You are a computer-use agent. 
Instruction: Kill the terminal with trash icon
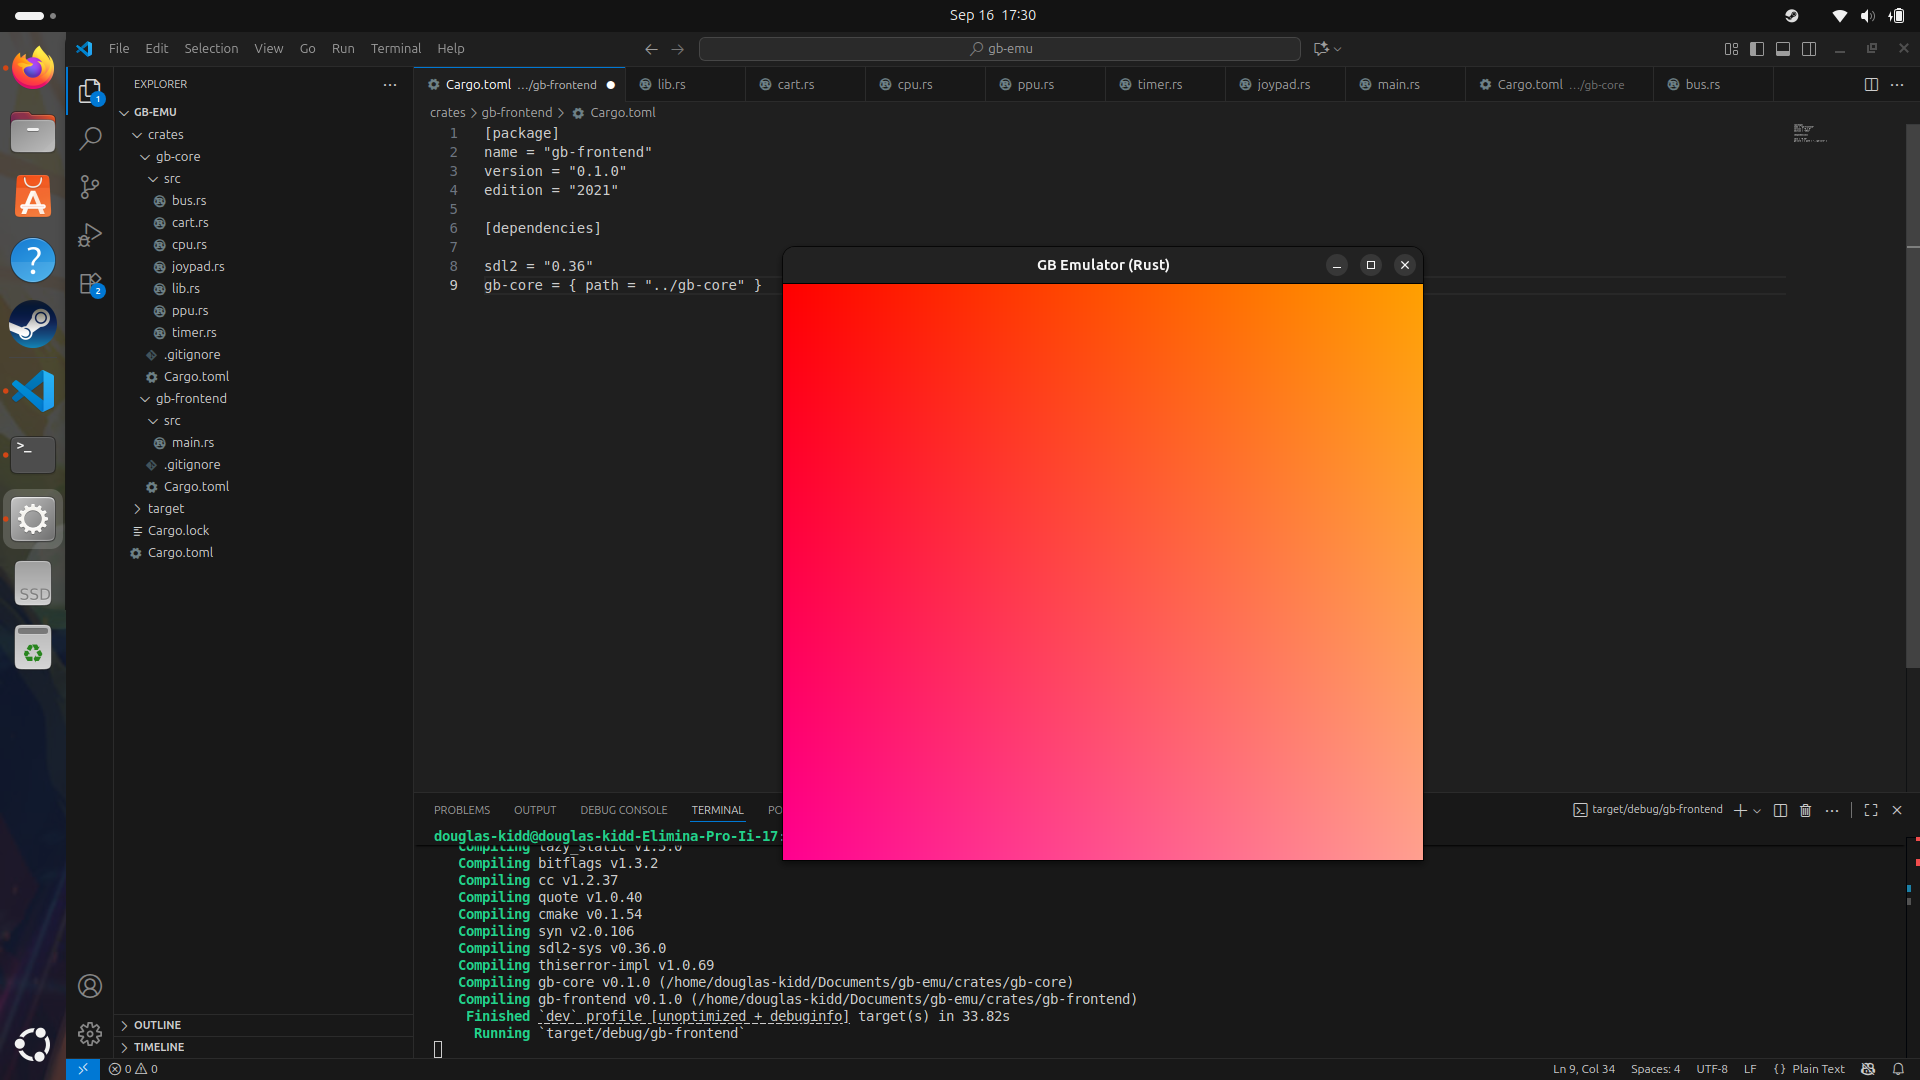pyautogui.click(x=1805, y=810)
